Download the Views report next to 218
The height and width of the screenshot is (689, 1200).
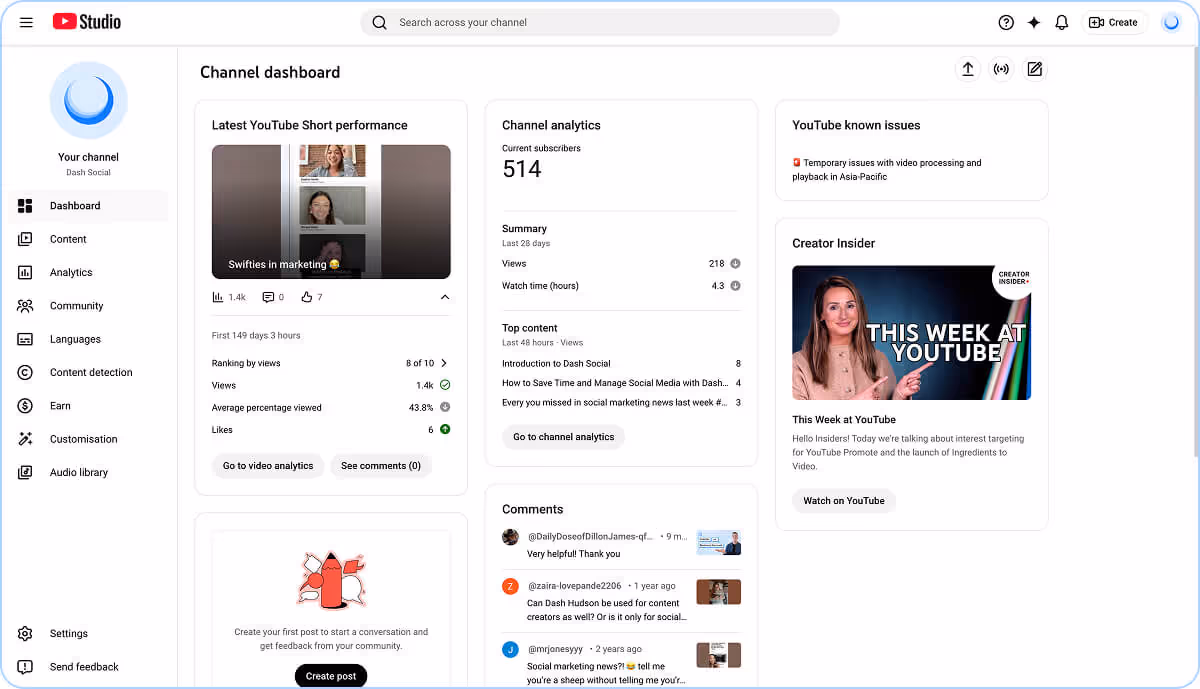[735, 263]
